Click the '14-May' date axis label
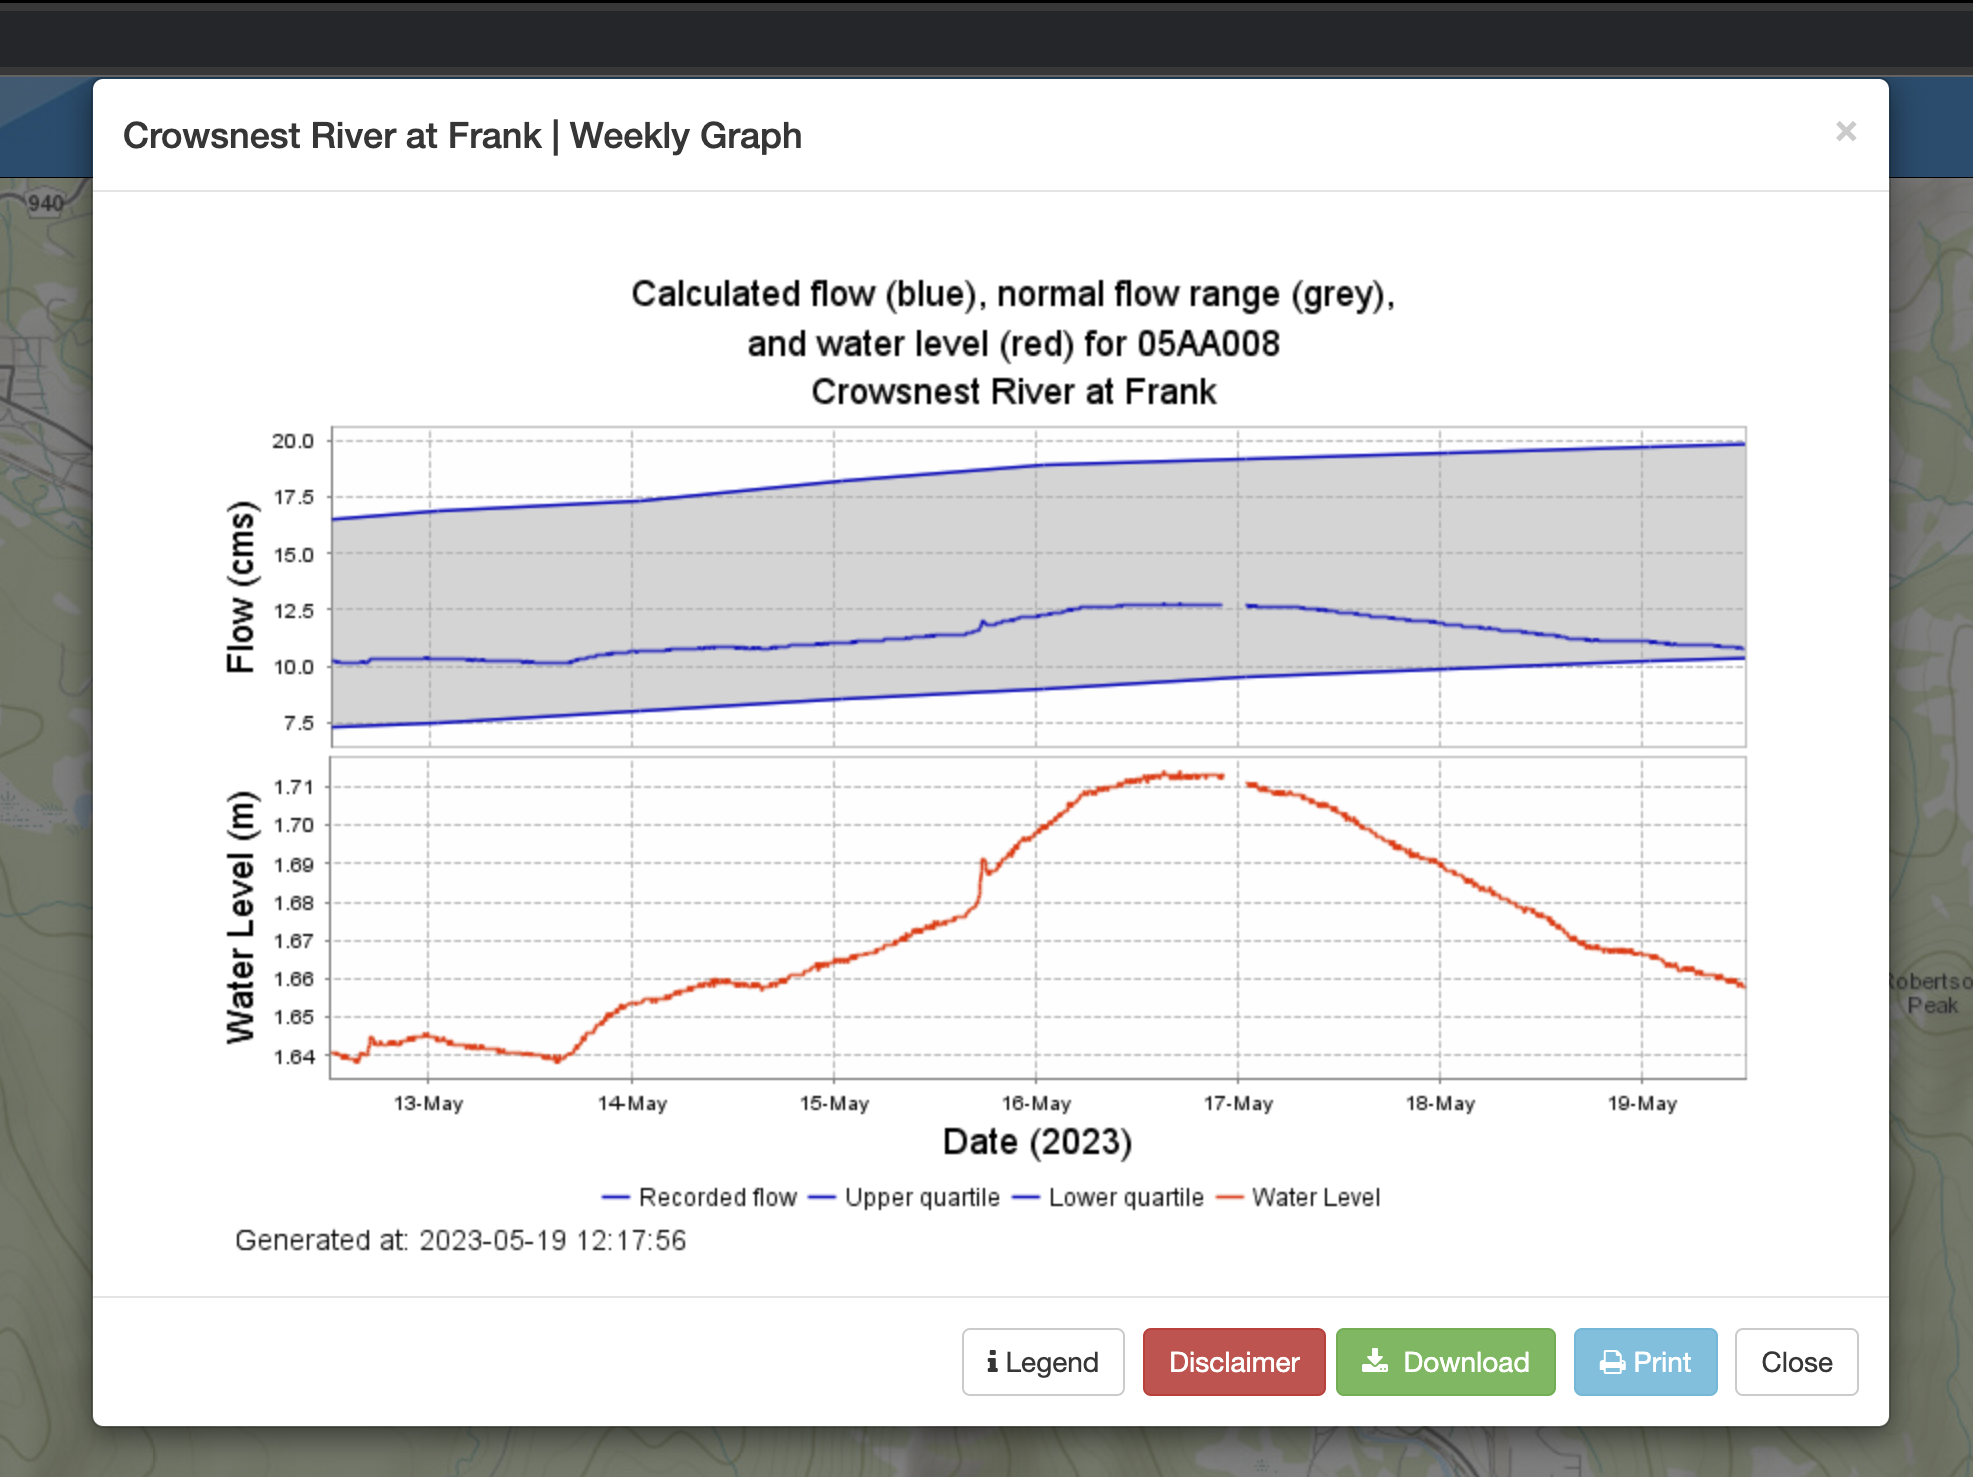The height and width of the screenshot is (1477, 1973). [x=632, y=1103]
